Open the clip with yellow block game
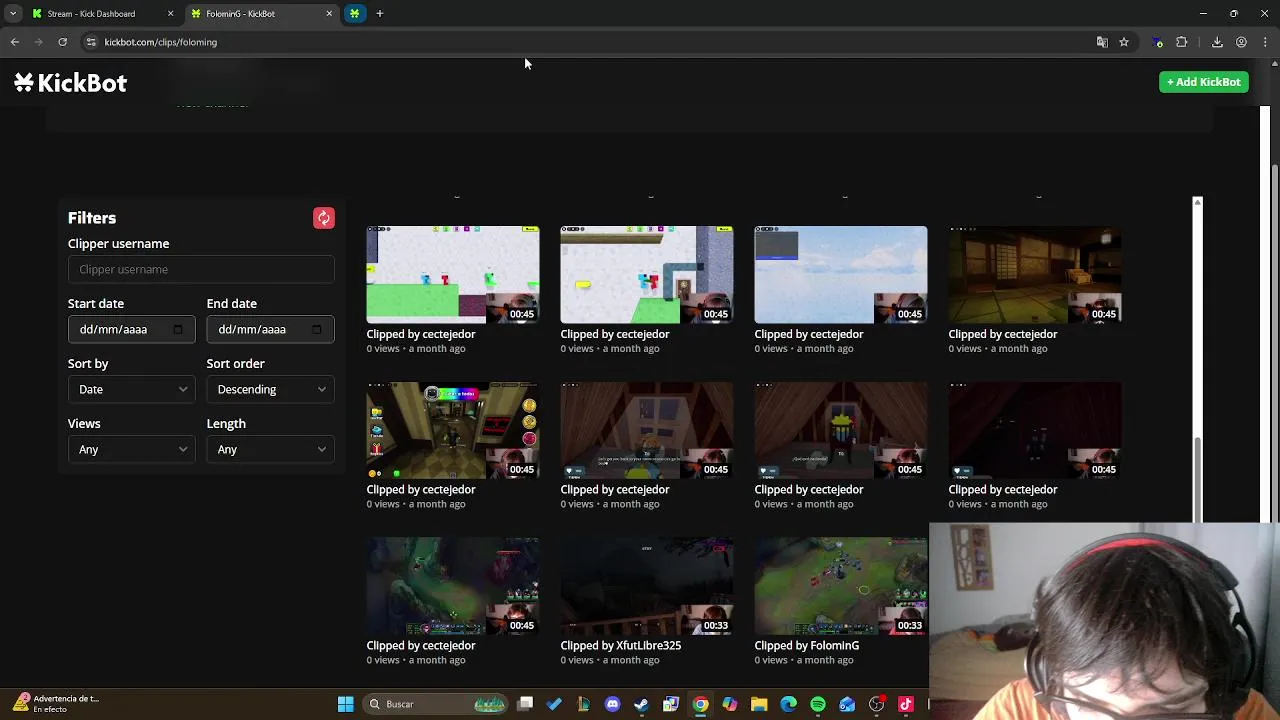The height and width of the screenshot is (720, 1280). (647, 274)
